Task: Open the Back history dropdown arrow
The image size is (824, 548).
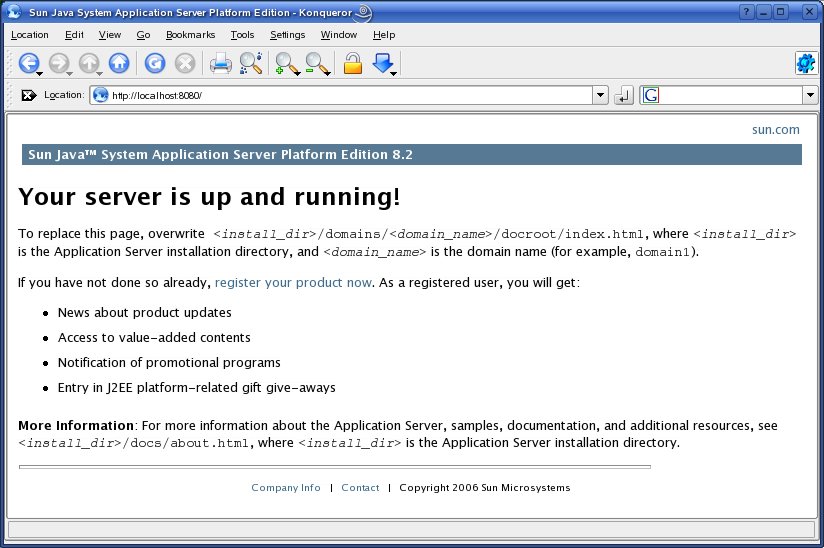Action: pyautogui.click(x=39, y=74)
